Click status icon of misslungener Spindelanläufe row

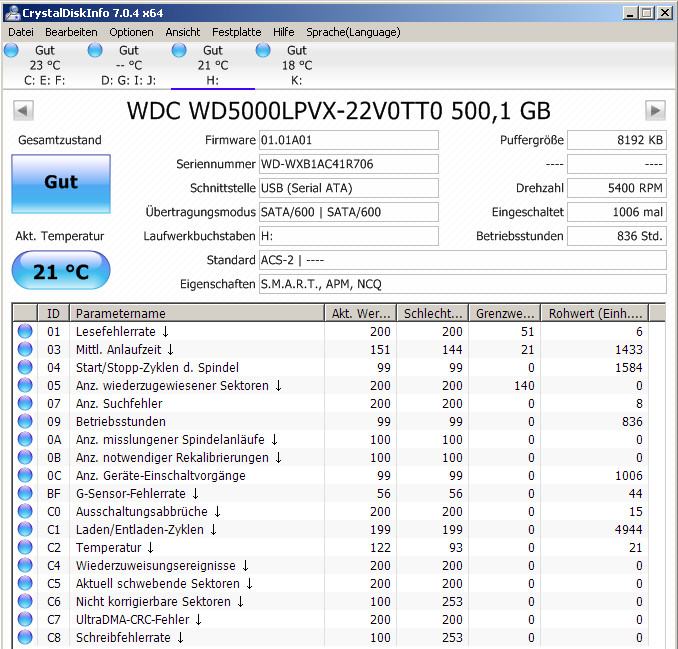tap(25, 439)
